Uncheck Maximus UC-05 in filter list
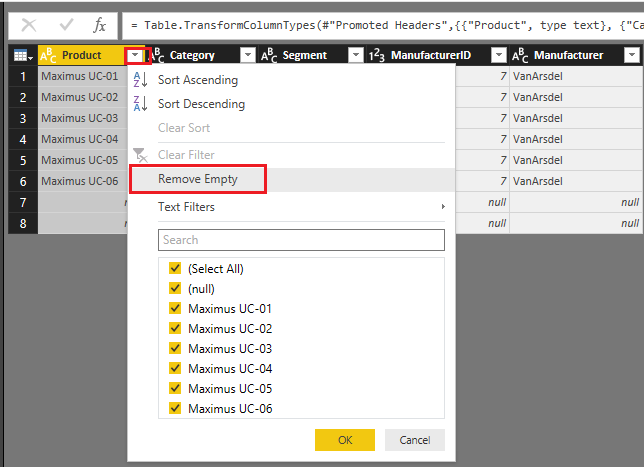Viewport: 644px width, 467px height. click(x=175, y=388)
